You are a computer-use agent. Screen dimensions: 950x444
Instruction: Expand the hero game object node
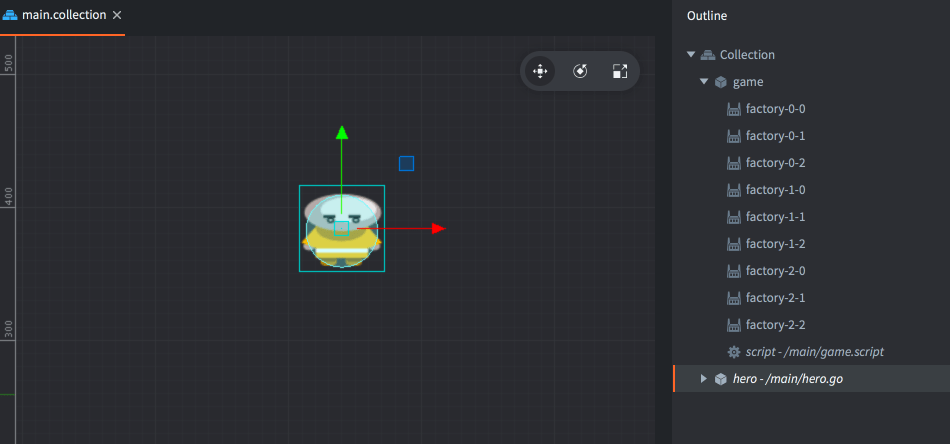point(704,379)
